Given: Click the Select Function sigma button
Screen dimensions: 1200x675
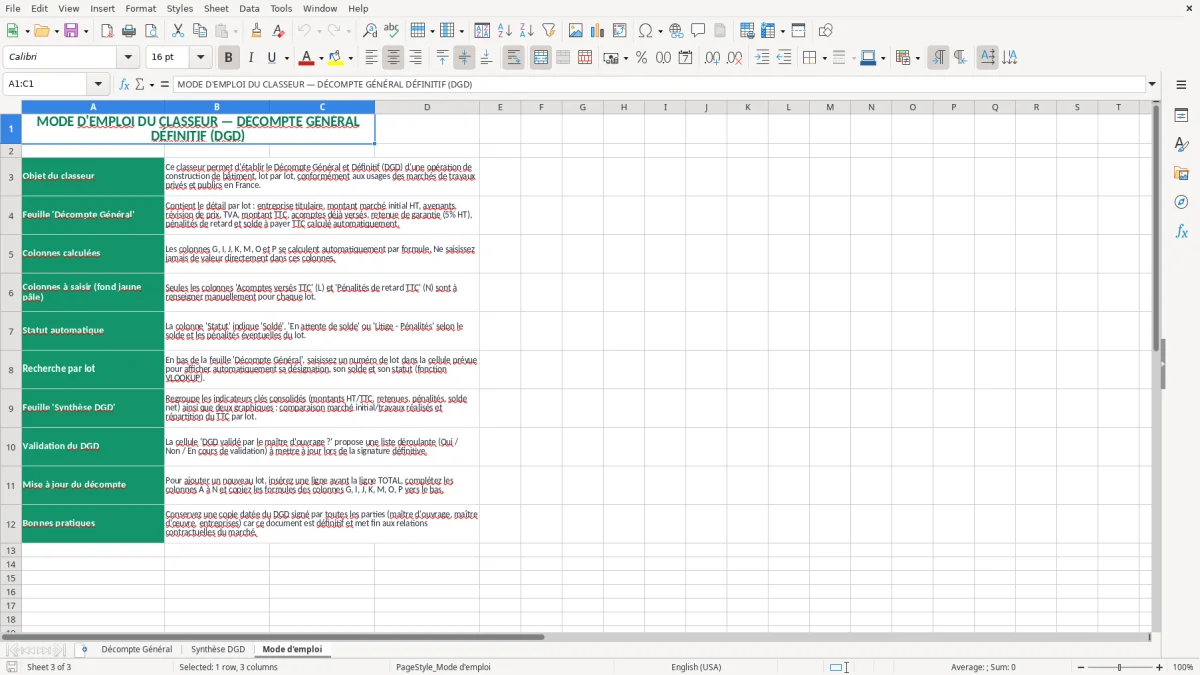Looking at the screenshot, I should point(139,85).
